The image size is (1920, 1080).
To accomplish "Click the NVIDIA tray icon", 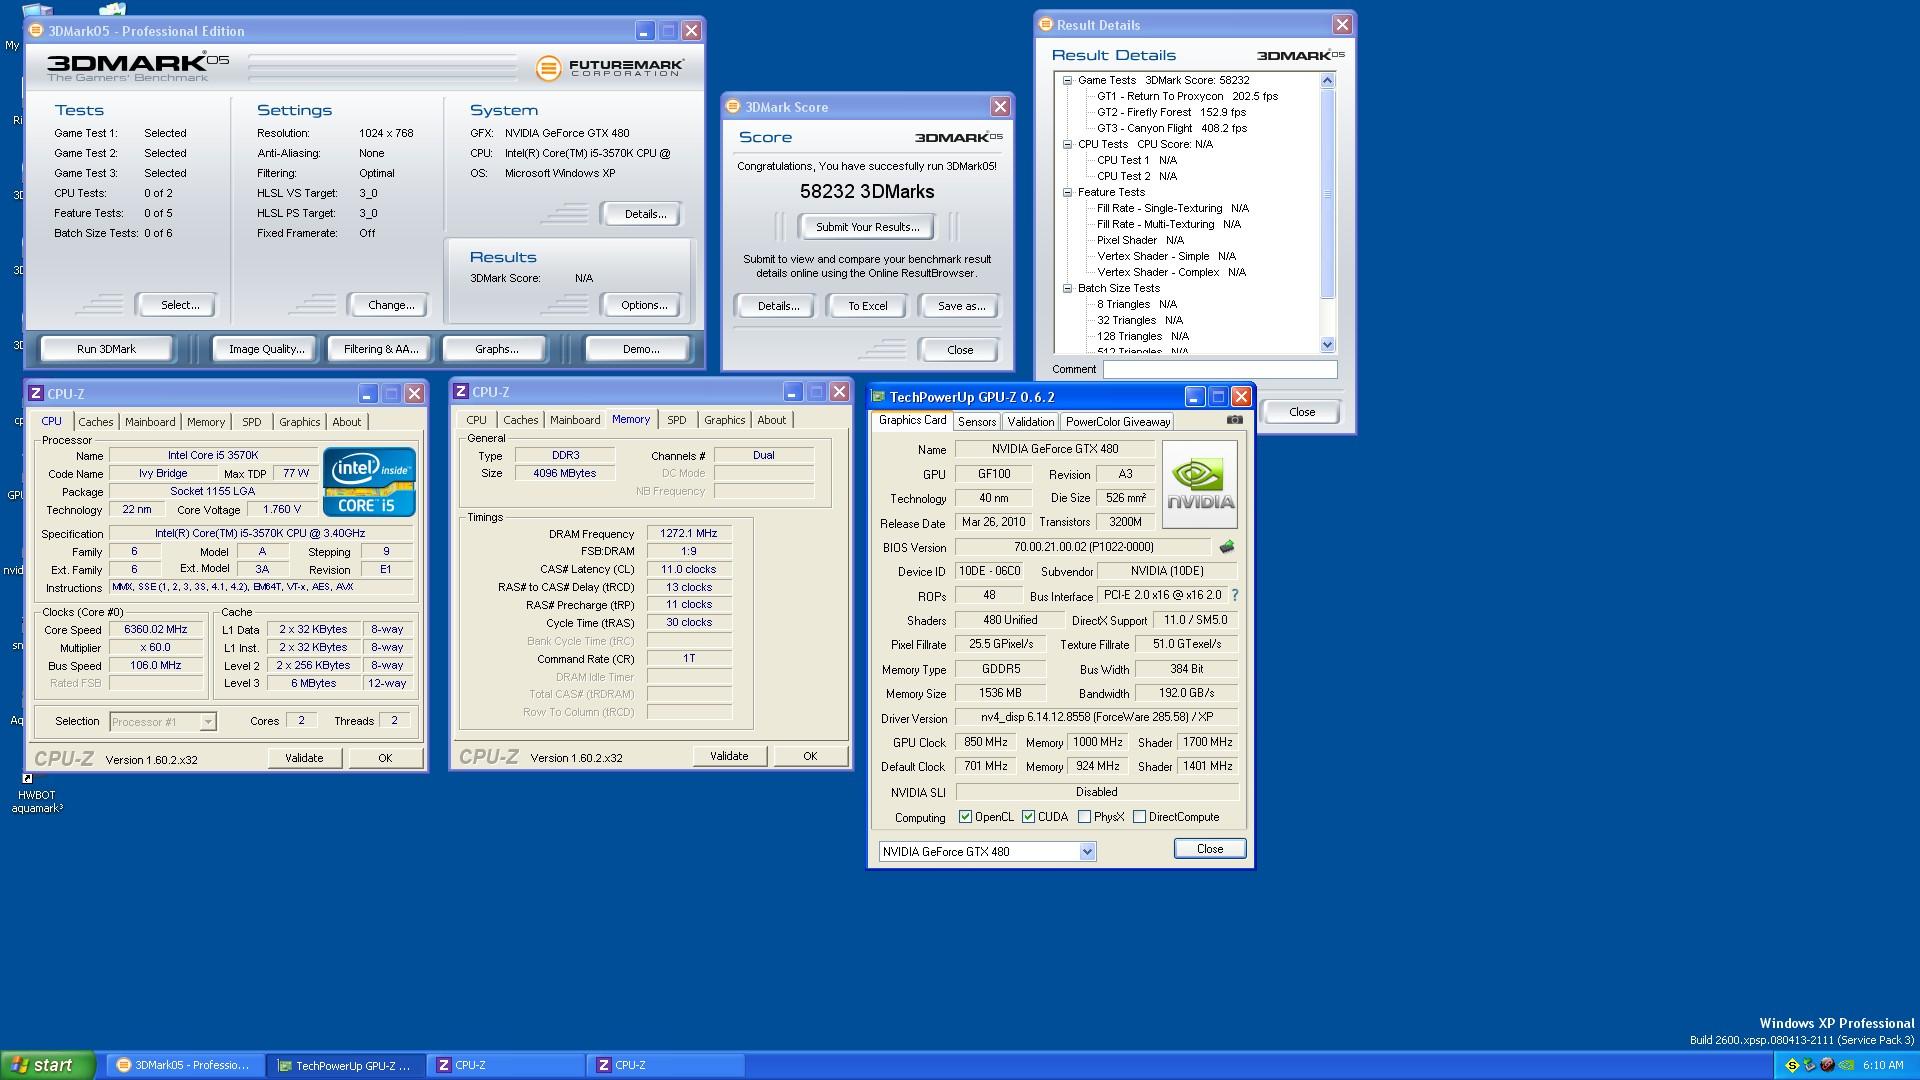I will [1846, 1066].
